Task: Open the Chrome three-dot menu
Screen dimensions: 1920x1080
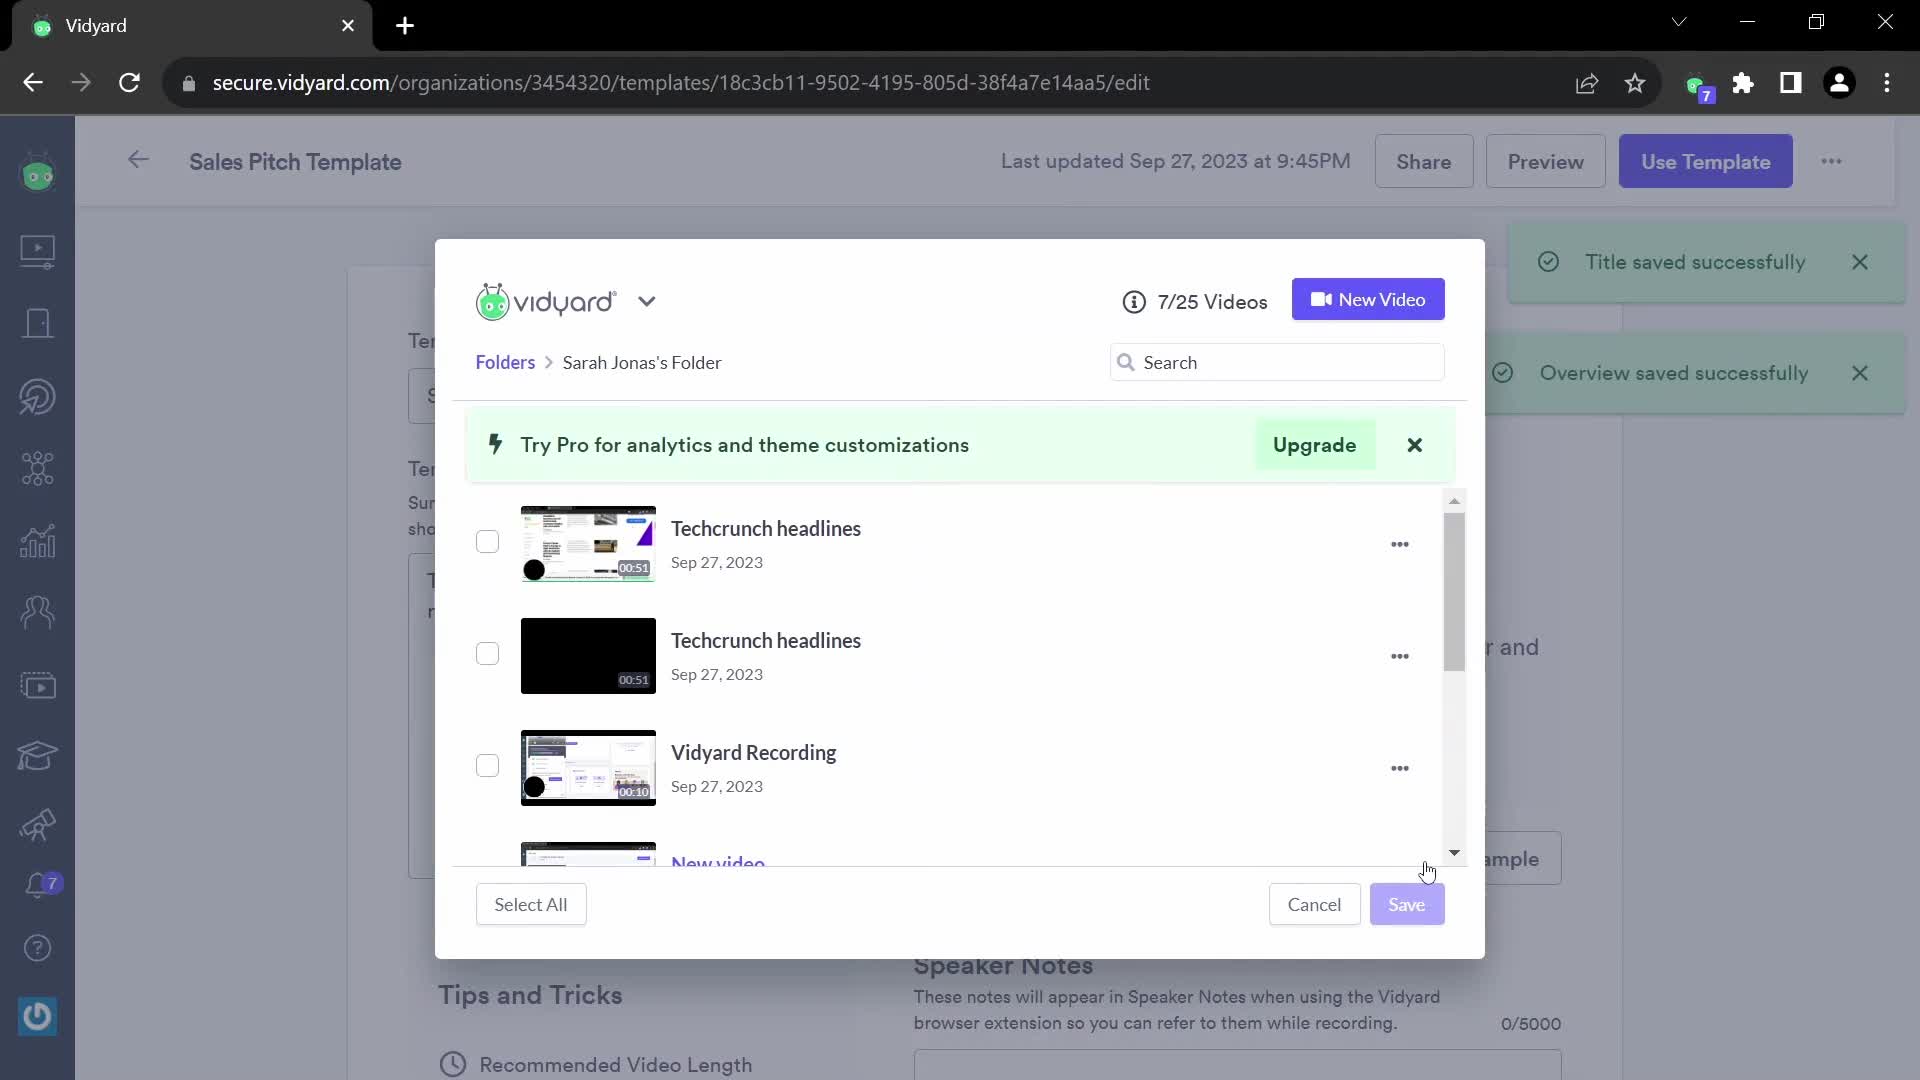Action: coord(1887,83)
